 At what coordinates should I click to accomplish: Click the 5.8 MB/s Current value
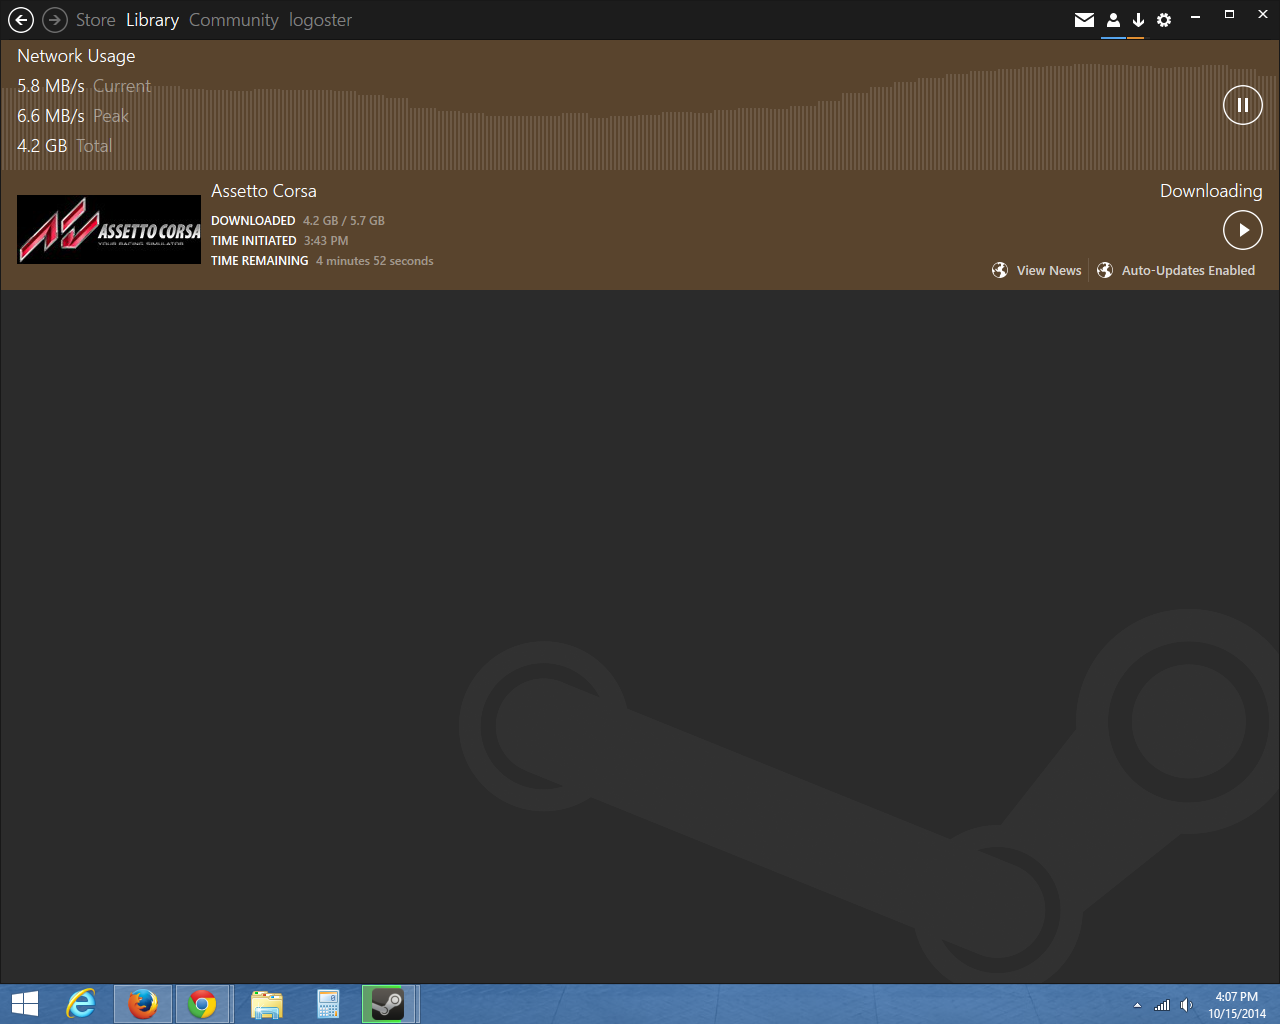(x=84, y=86)
